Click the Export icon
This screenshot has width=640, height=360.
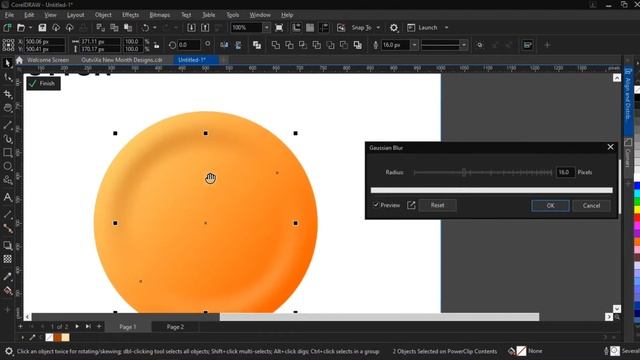(205, 28)
